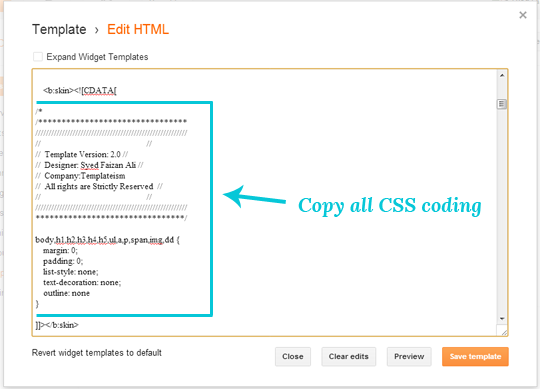The height and width of the screenshot is (389, 540).
Task: Click Clear edits button
Action: click(349, 357)
